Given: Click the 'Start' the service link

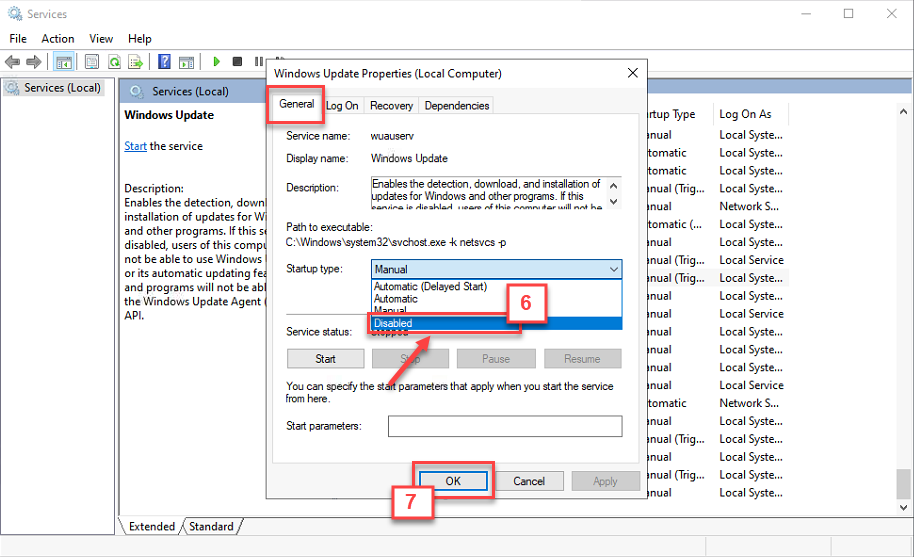Looking at the screenshot, I should tap(135, 146).
